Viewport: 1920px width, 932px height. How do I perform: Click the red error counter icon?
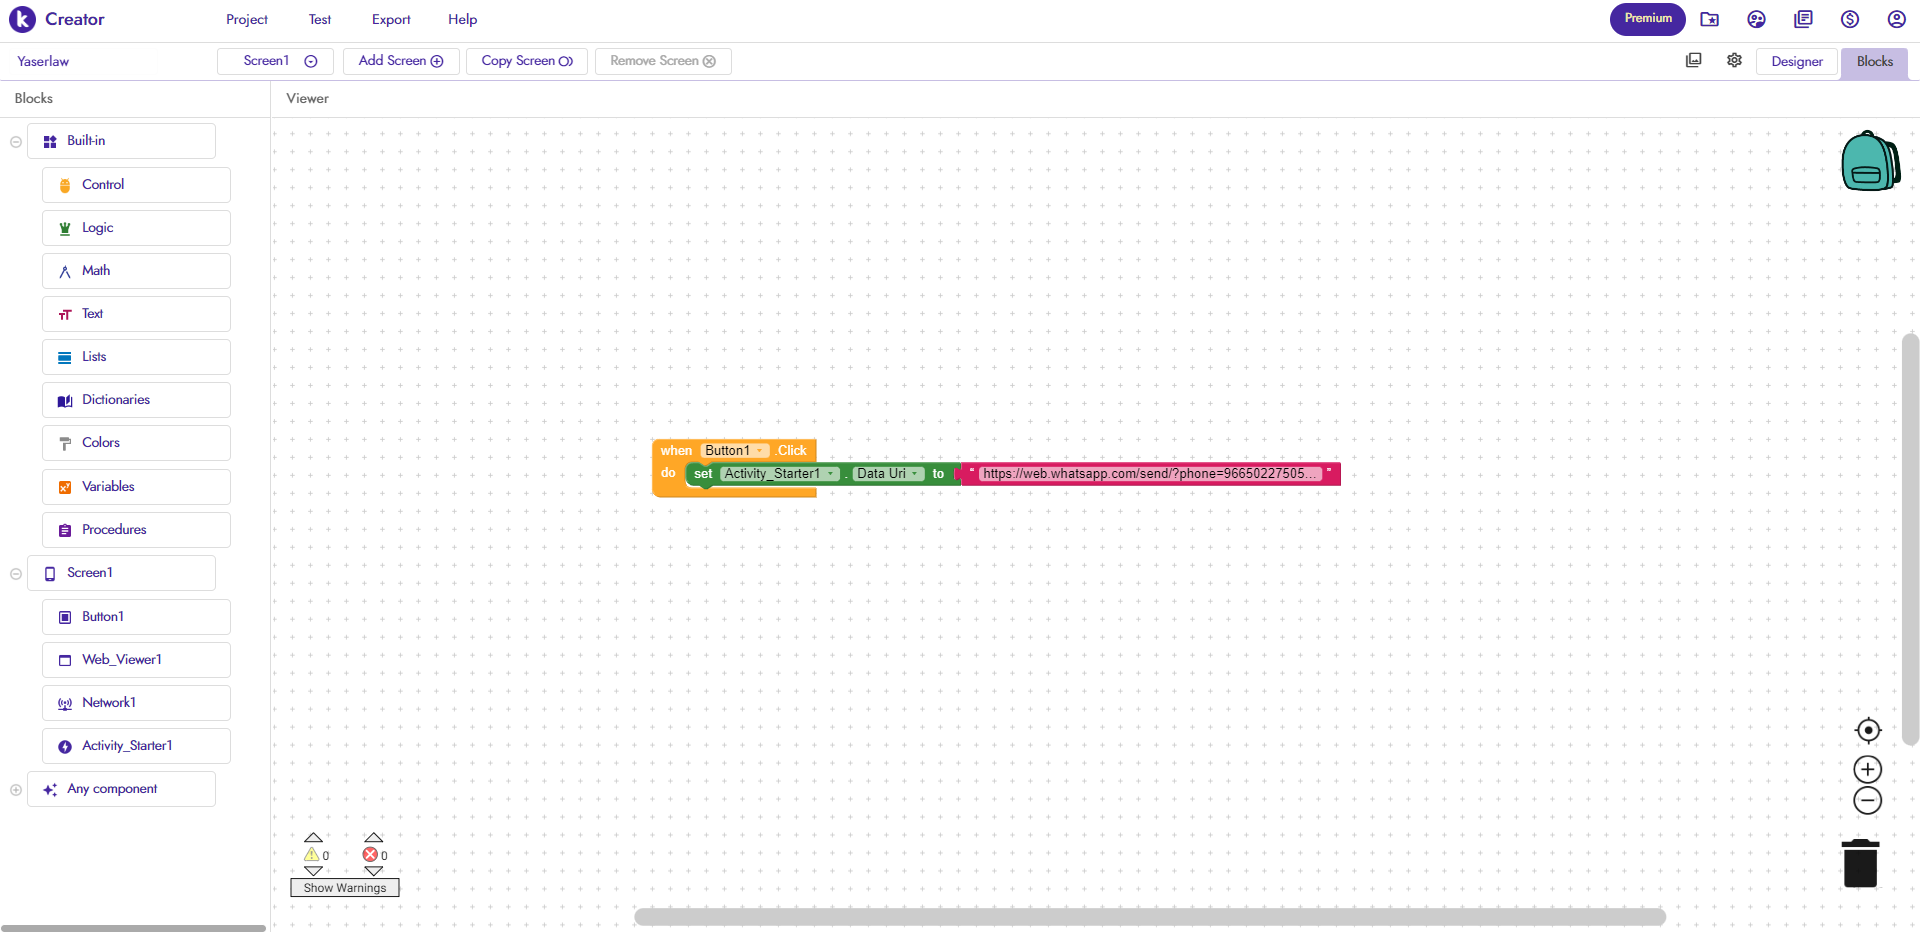pyautogui.click(x=370, y=854)
